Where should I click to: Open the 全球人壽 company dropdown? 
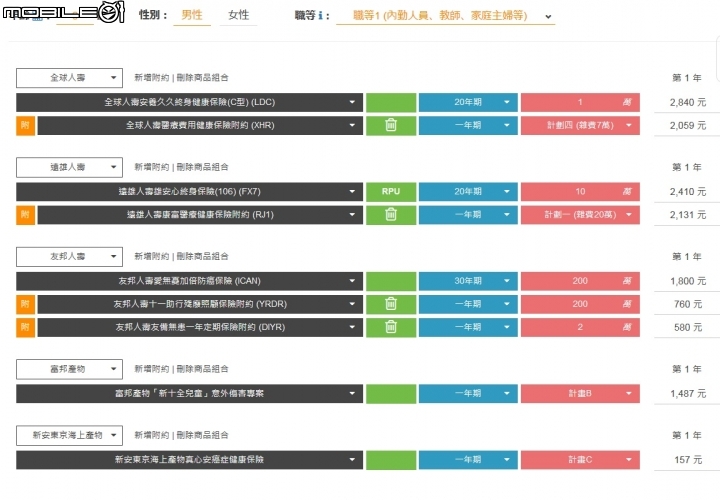coord(69,78)
